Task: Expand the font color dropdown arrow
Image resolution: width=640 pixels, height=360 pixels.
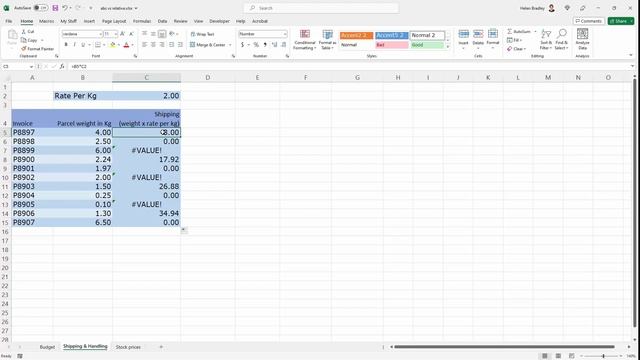Action: point(132,45)
